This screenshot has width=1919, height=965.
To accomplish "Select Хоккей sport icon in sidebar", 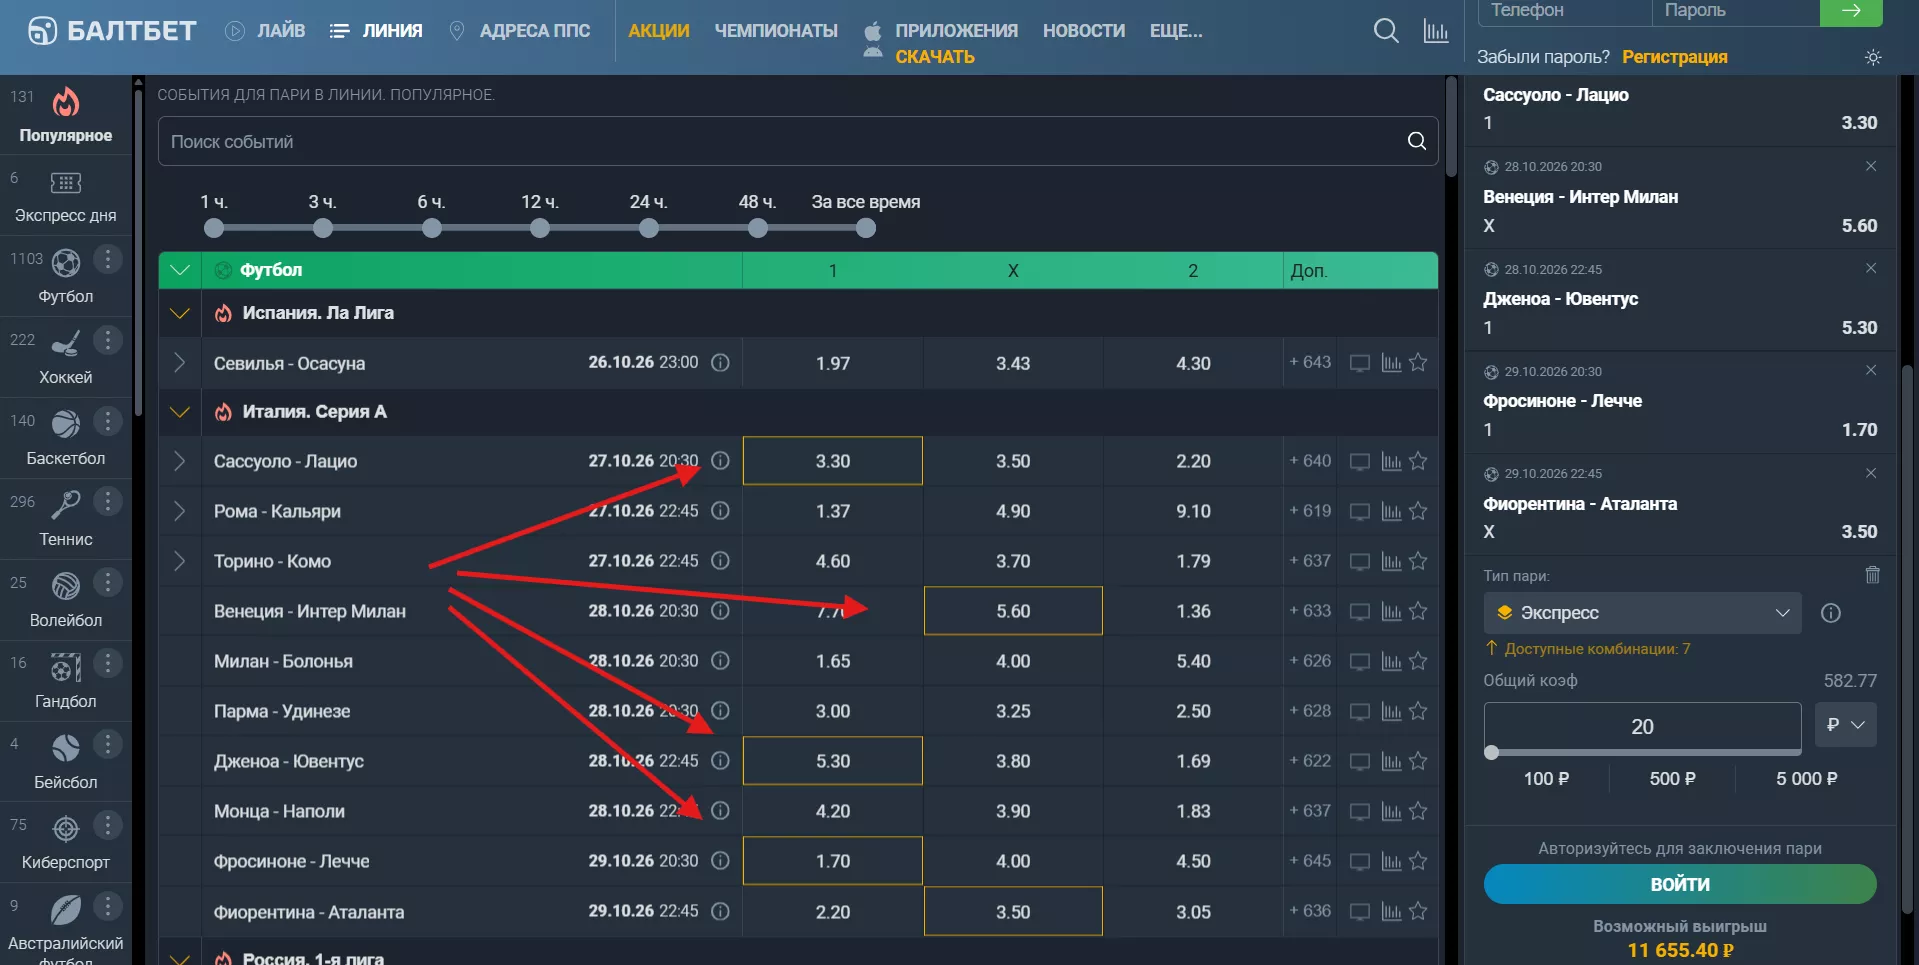I will (x=66, y=343).
